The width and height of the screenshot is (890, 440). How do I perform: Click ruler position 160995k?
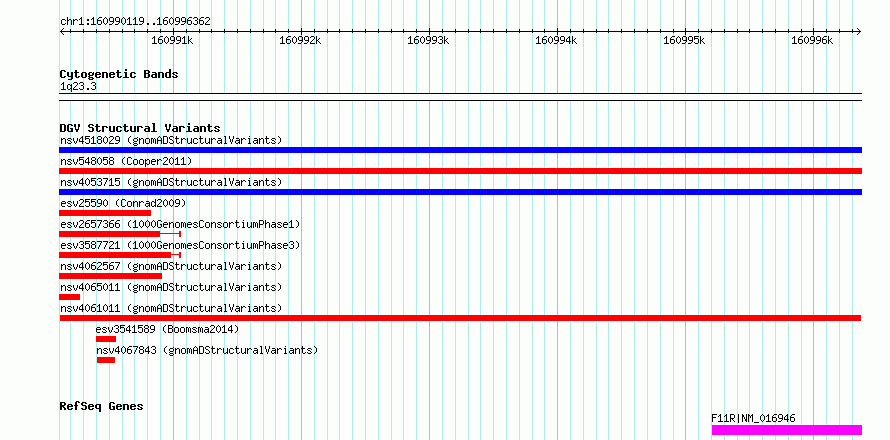click(x=685, y=40)
